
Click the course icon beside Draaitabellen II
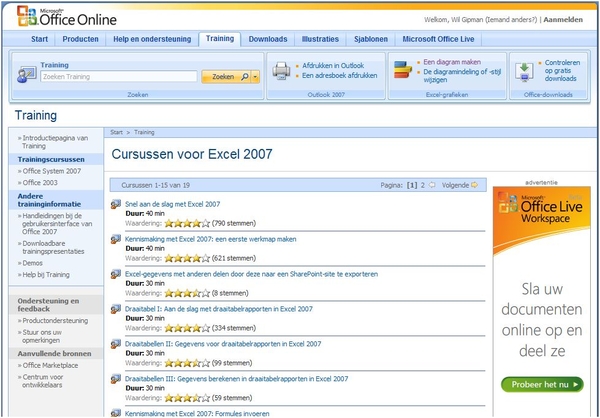pos(116,344)
